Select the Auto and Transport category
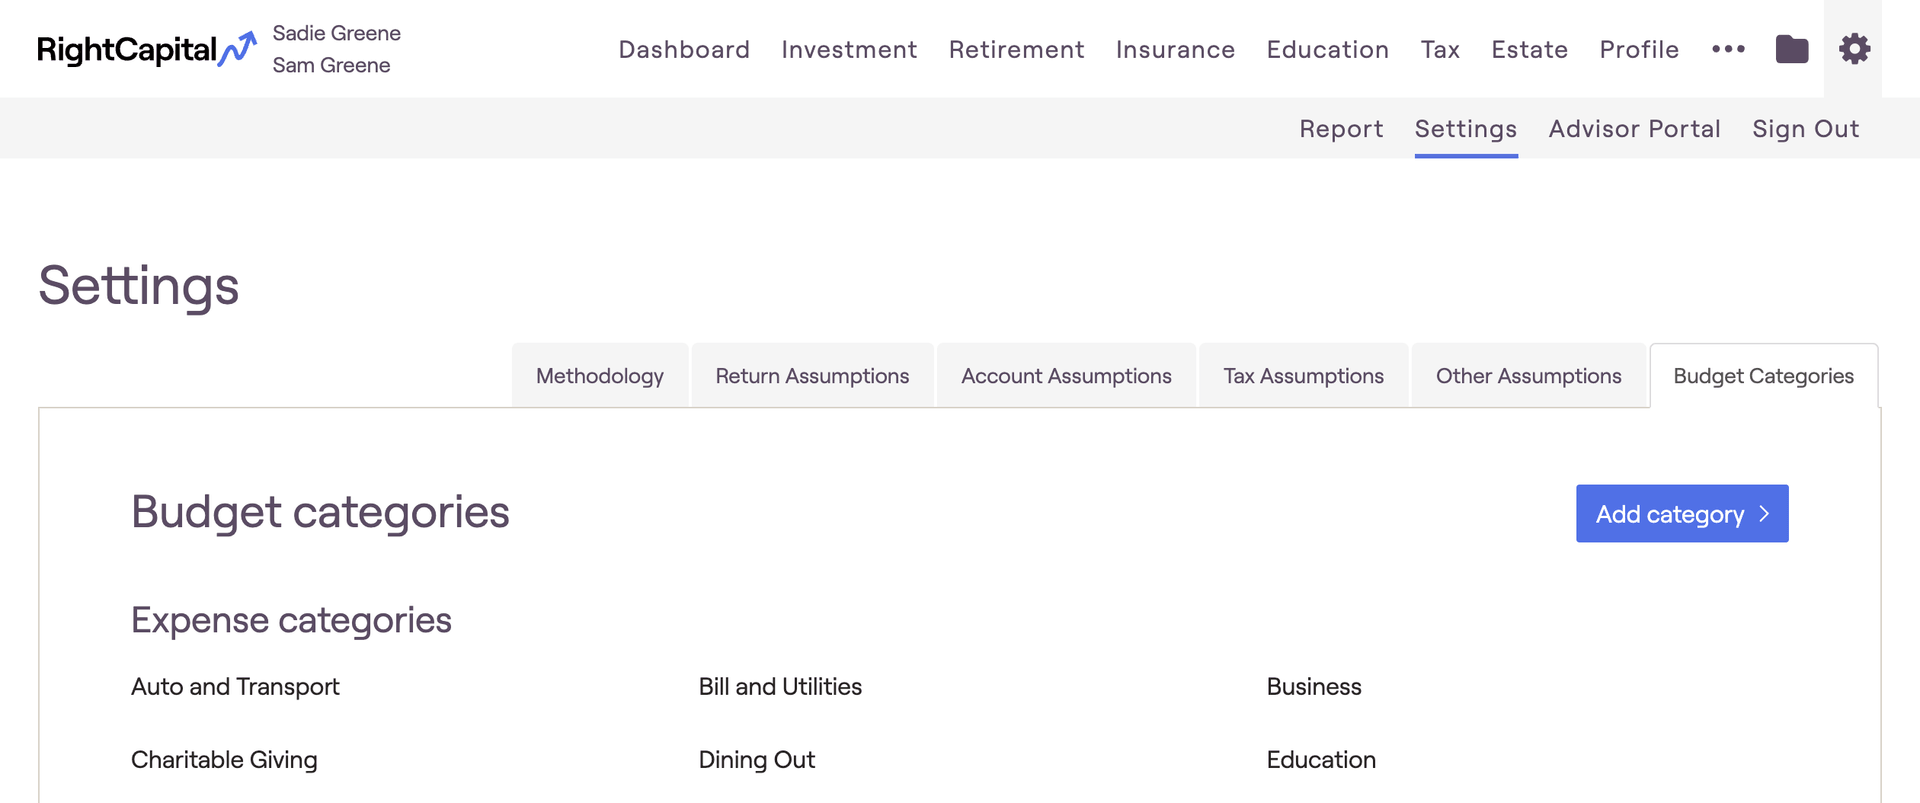Screen dimensions: 1920x803 point(235,687)
